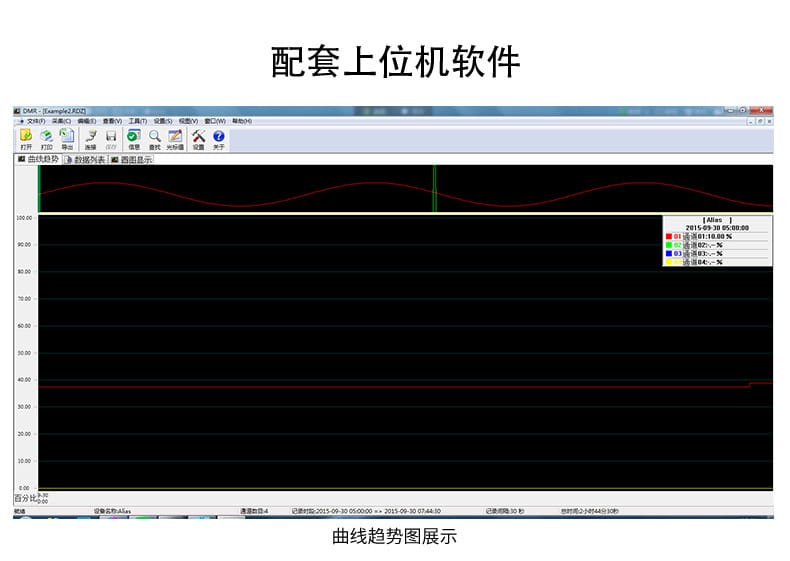Open the 工具(T) menu

[137, 121]
